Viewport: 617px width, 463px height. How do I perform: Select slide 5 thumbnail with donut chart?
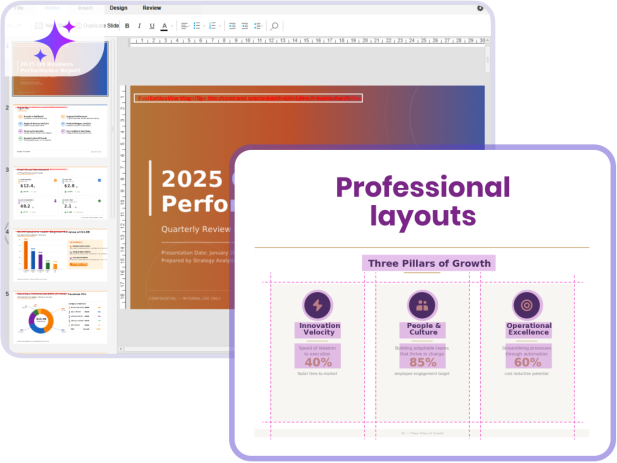[x=60, y=317]
